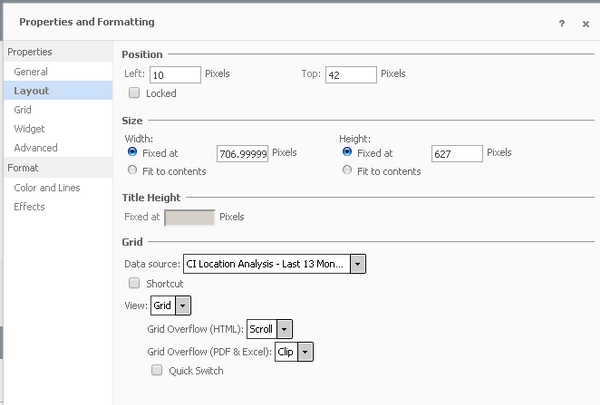Open the General properties section
The height and width of the screenshot is (405, 600).
(x=31, y=72)
